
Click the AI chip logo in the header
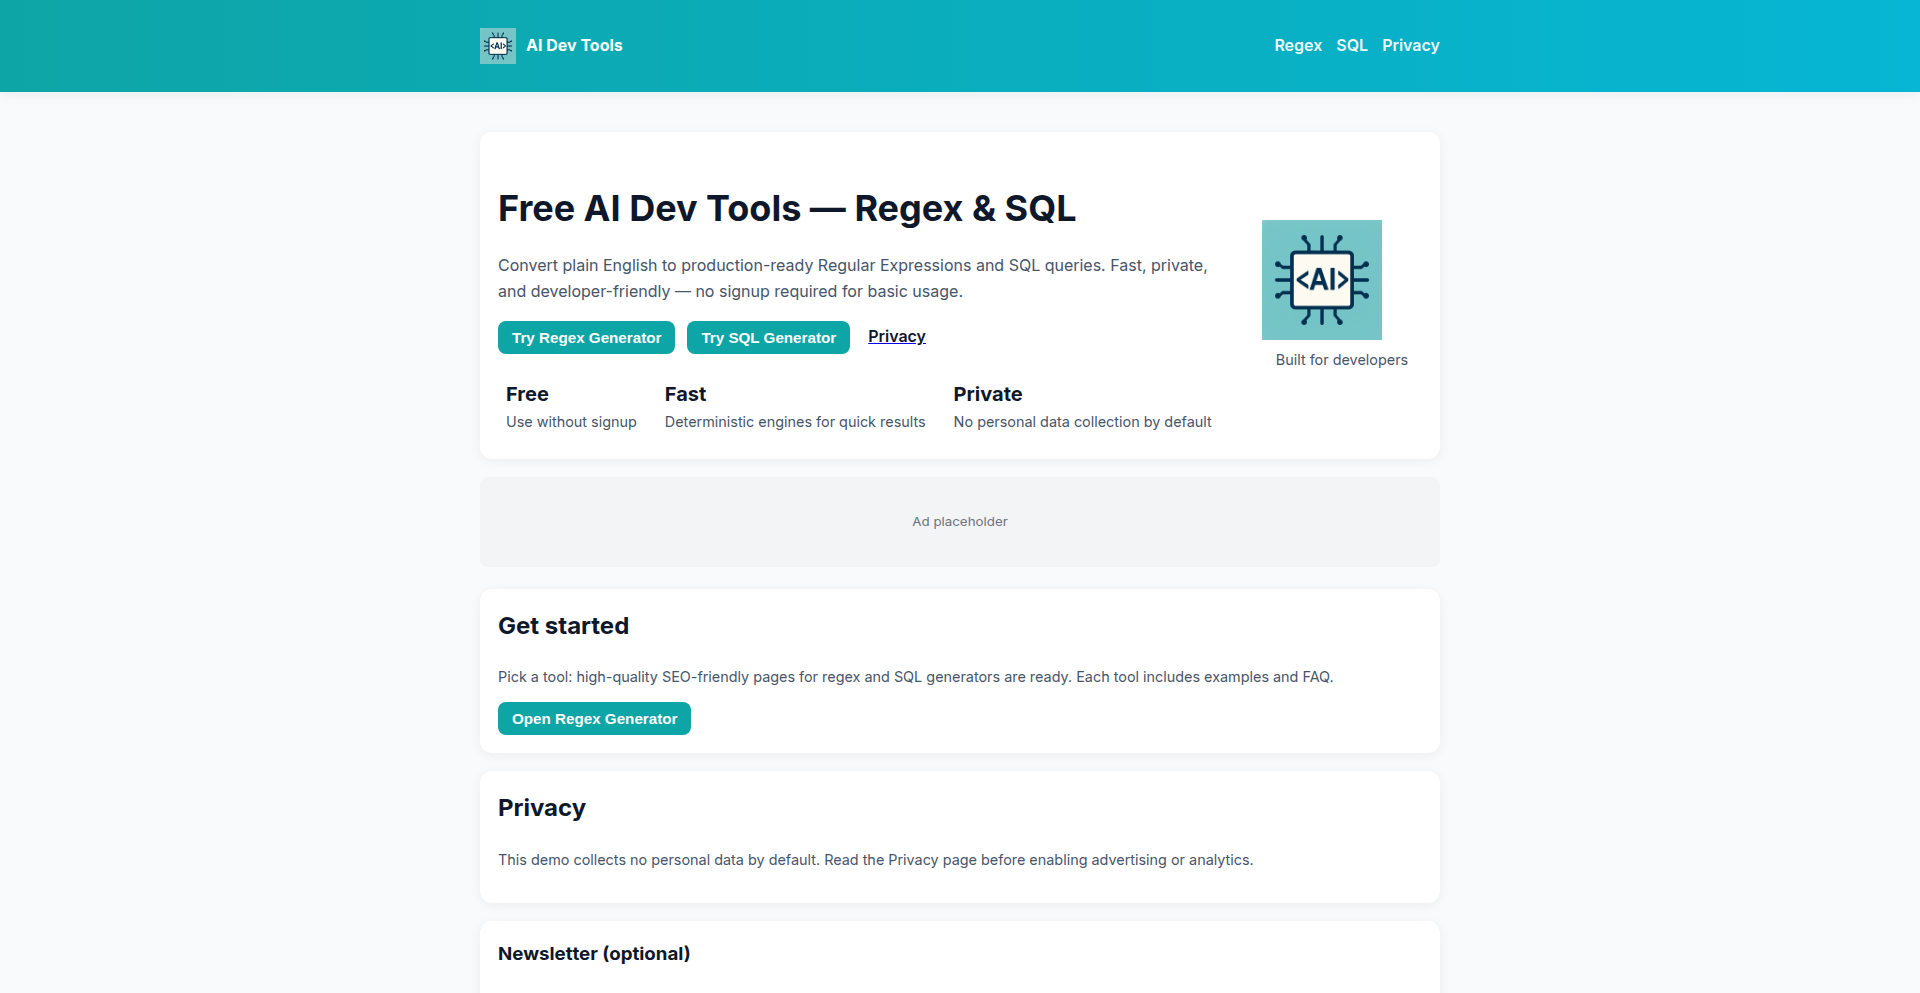coord(498,45)
